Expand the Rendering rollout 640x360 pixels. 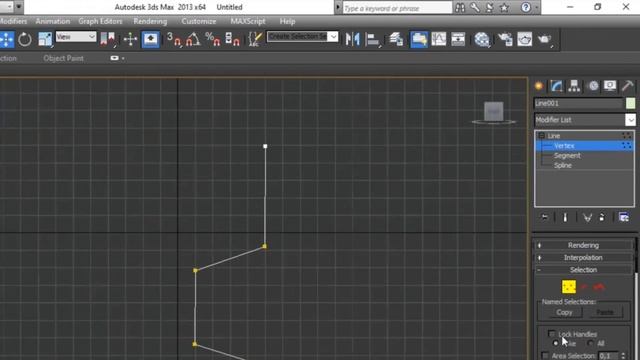(584, 245)
